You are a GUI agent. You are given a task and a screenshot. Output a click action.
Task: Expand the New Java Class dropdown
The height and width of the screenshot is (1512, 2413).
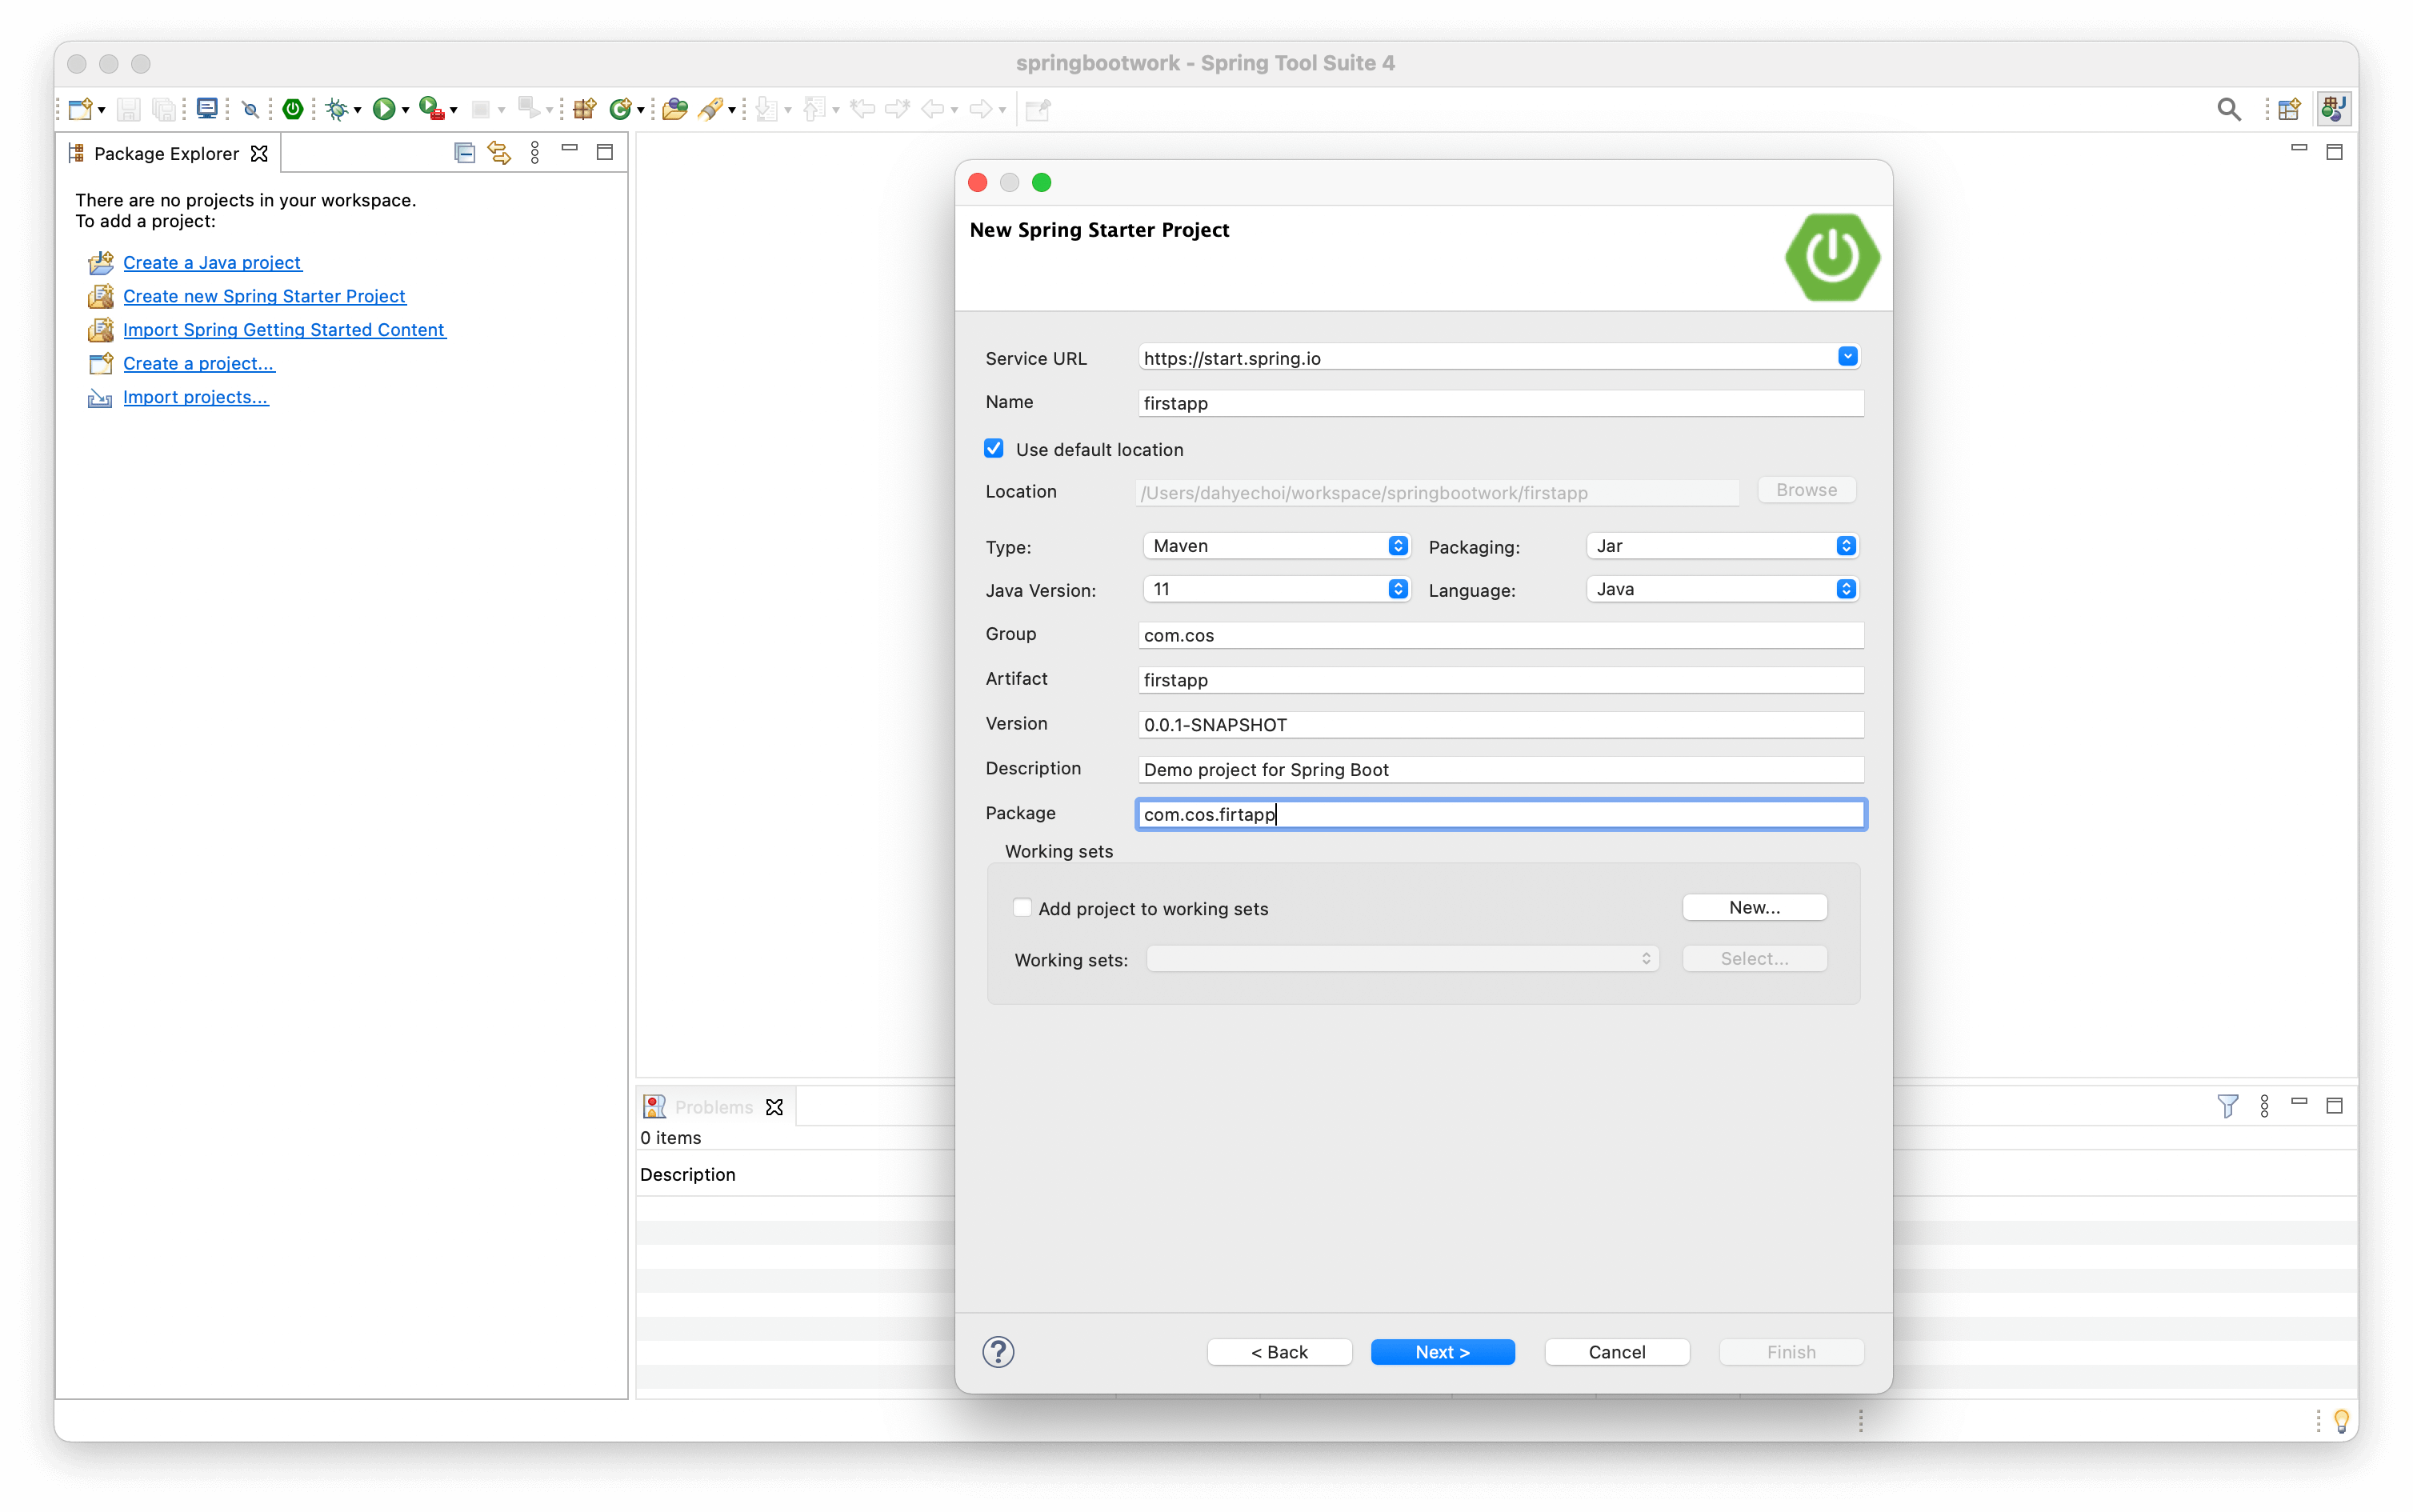point(641,110)
